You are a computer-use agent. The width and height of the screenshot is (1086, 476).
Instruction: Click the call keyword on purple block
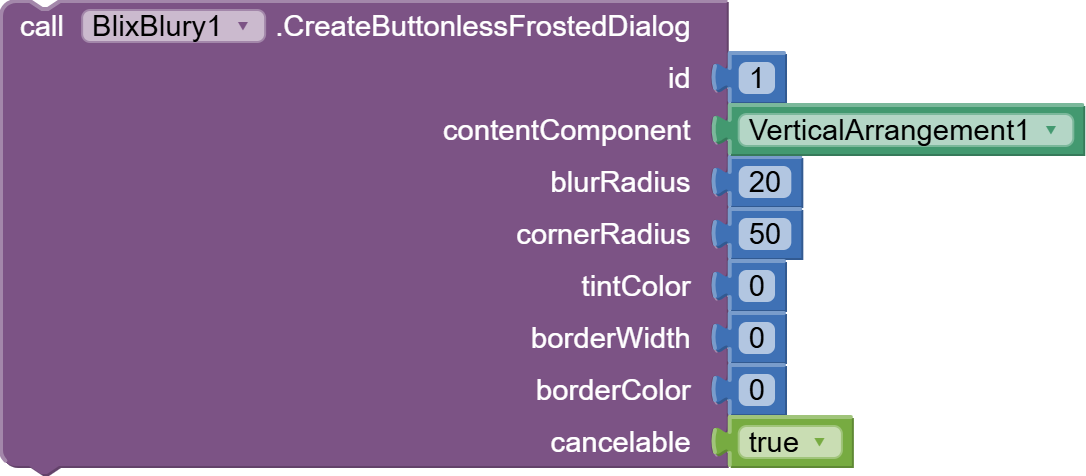pyautogui.click(x=42, y=27)
